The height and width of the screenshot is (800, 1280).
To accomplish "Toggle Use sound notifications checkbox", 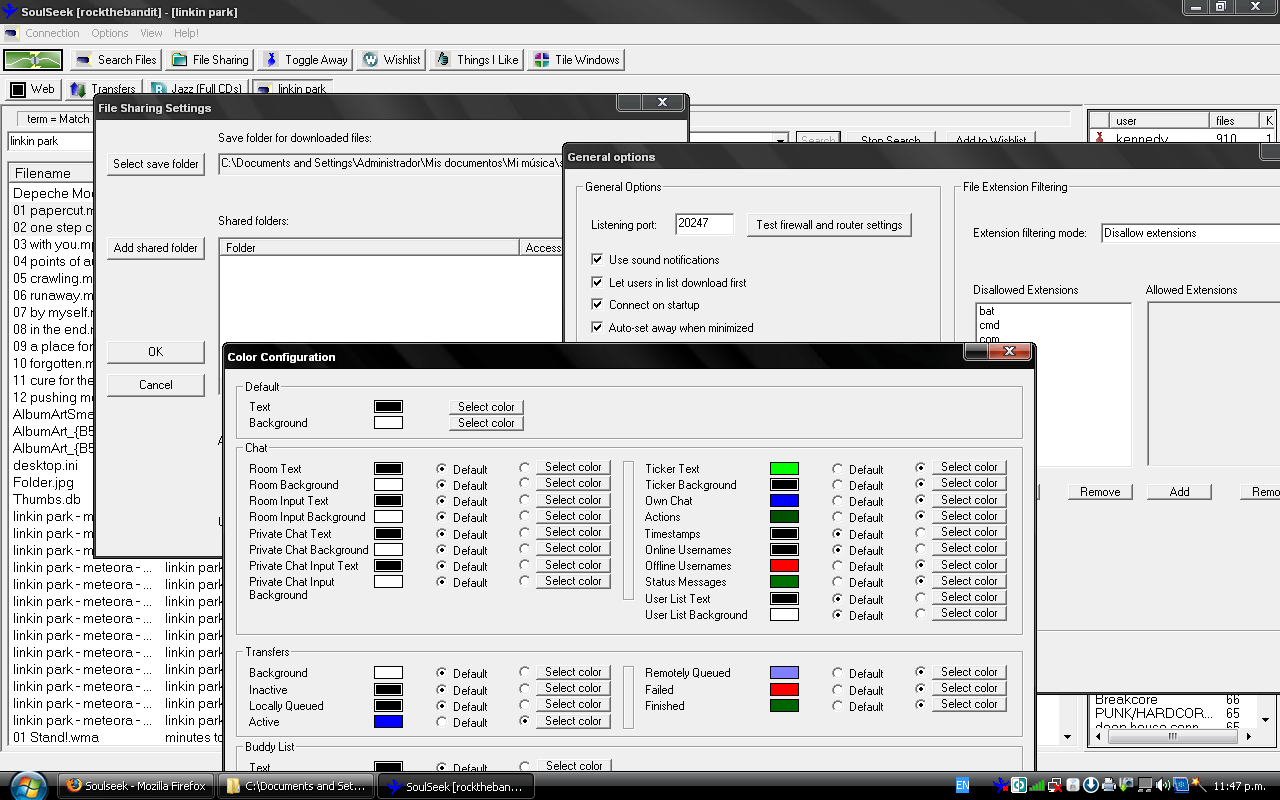I will 598,259.
